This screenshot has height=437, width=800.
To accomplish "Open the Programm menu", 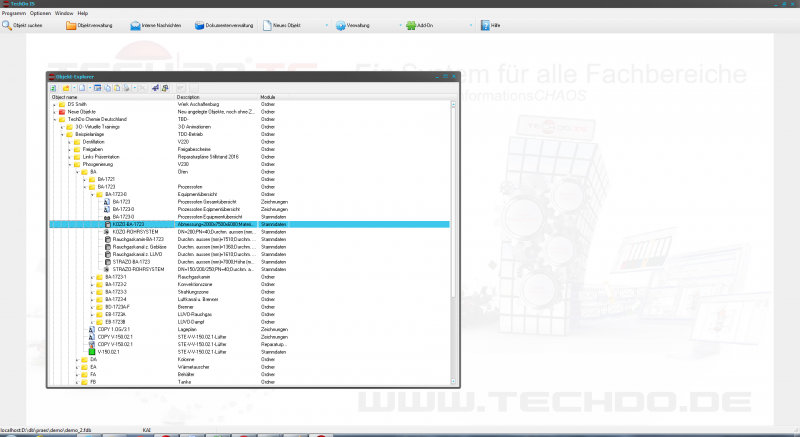I will tap(14, 13).
